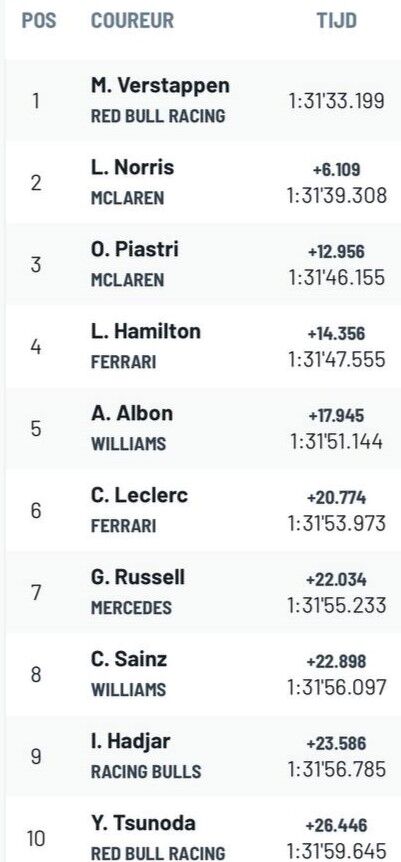Click the RACING BULLS team label
This screenshot has height=862, width=401.
pyautogui.click(x=146, y=771)
